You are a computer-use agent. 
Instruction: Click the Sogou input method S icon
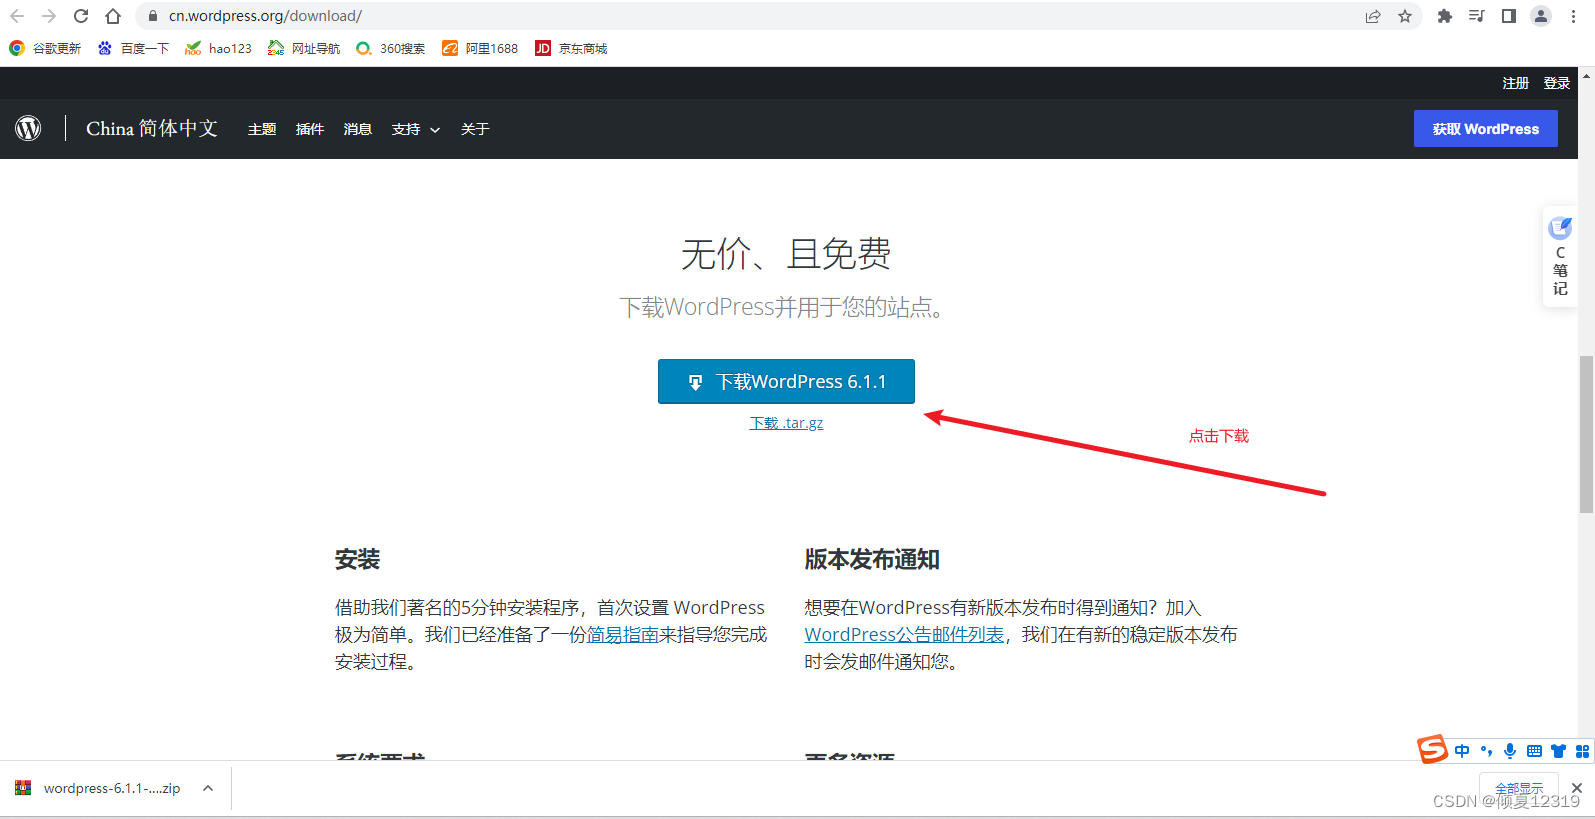click(1432, 748)
